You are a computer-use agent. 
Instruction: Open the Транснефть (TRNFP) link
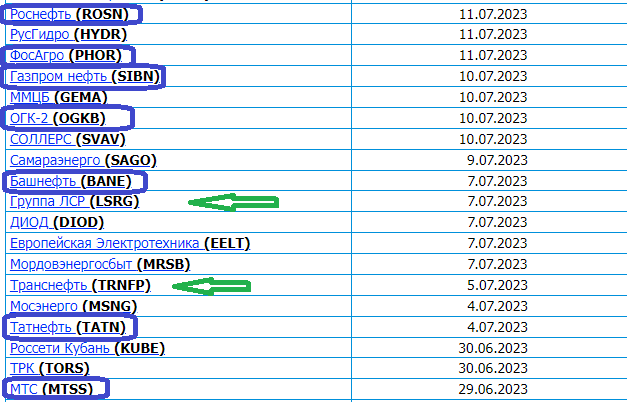[80, 286]
